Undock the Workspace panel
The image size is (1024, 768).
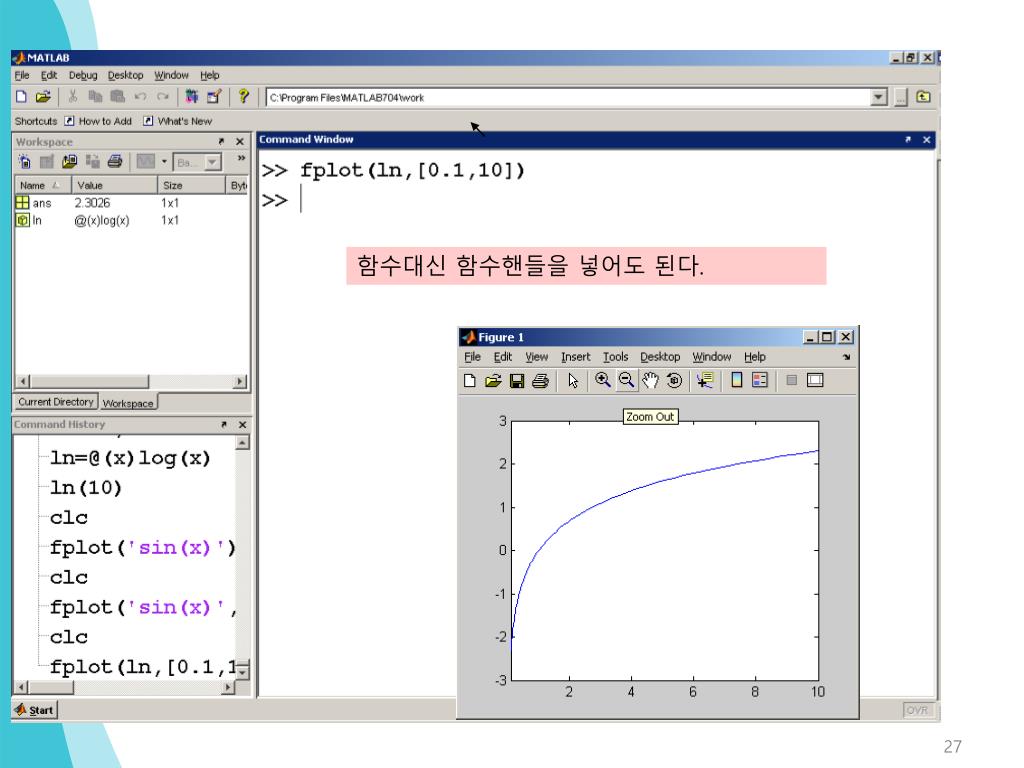click(x=221, y=141)
